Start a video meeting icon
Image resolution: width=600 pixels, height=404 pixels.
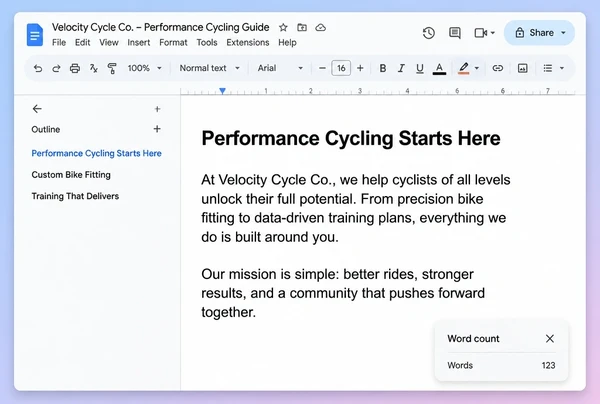pos(481,33)
